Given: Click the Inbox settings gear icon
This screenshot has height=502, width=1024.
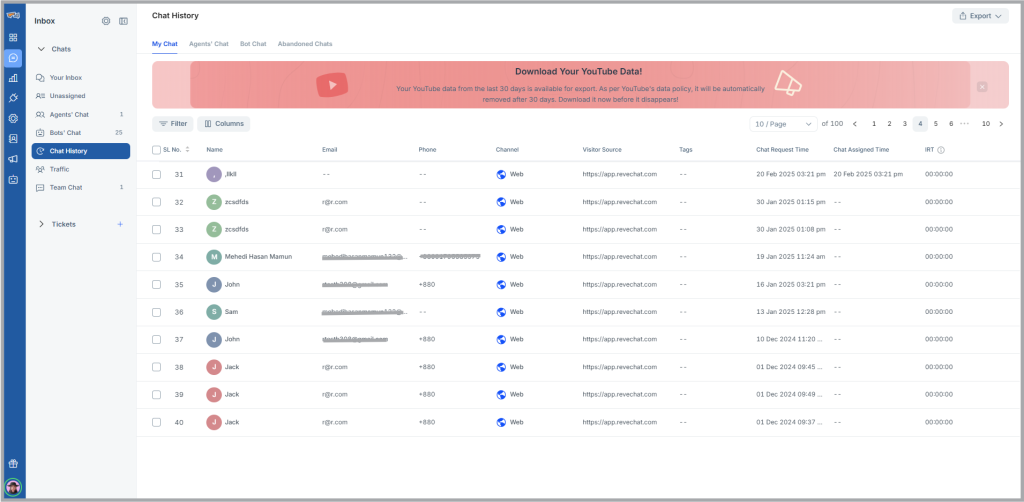Looking at the screenshot, I should [106, 21].
